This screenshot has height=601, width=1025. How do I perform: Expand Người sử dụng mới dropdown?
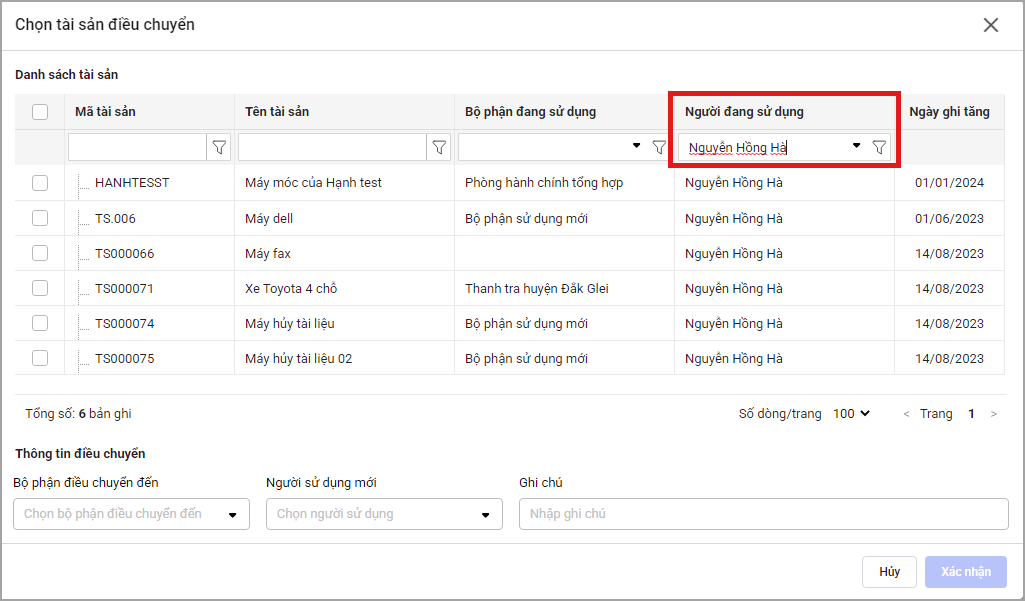click(384, 514)
